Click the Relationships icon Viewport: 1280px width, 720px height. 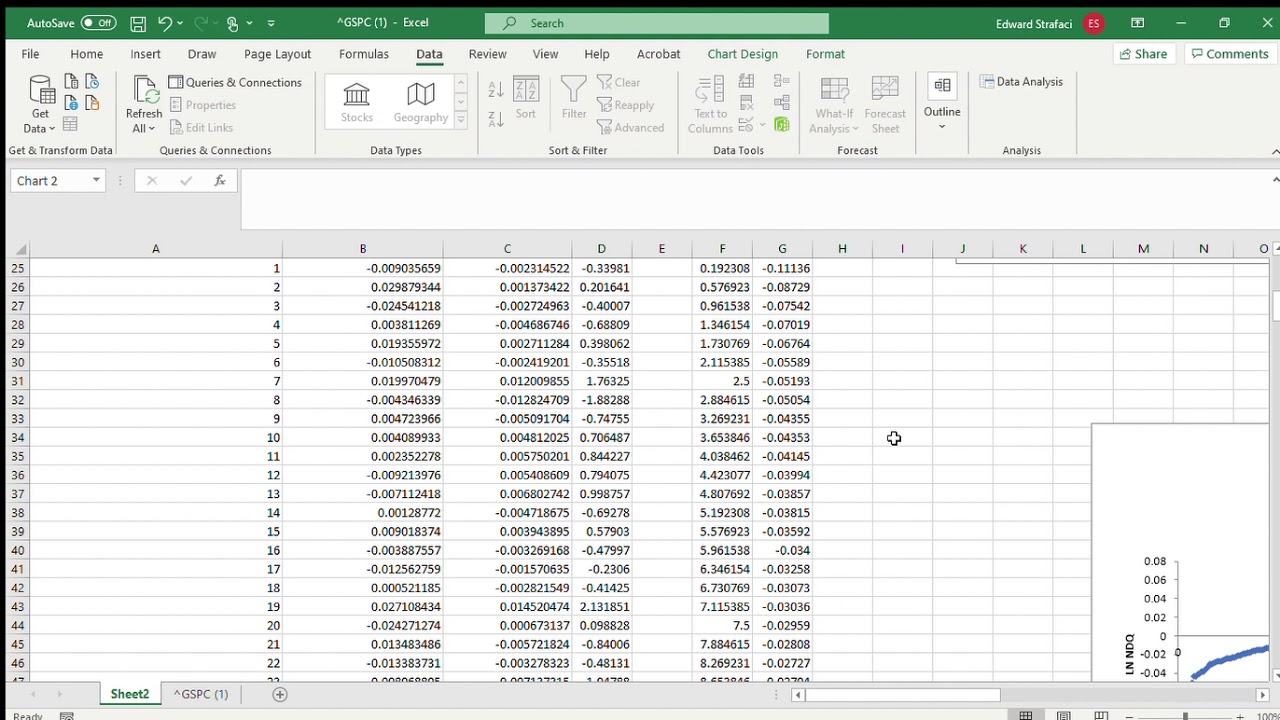tap(782, 102)
